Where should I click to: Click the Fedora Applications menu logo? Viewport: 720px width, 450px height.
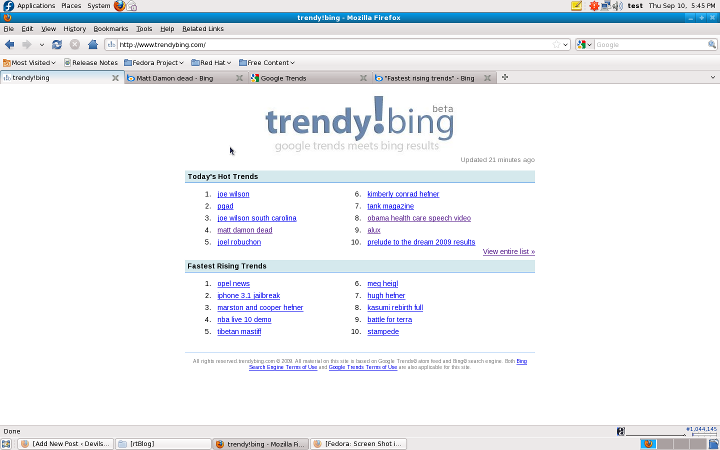tap(8, 6)
